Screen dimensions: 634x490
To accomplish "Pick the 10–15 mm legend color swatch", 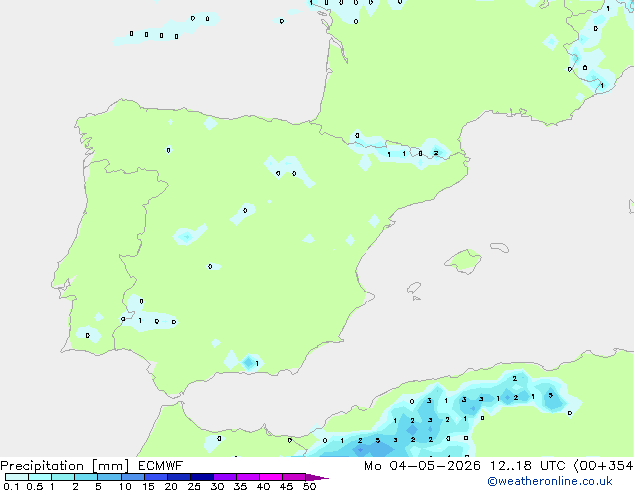I will coord(133,477).
